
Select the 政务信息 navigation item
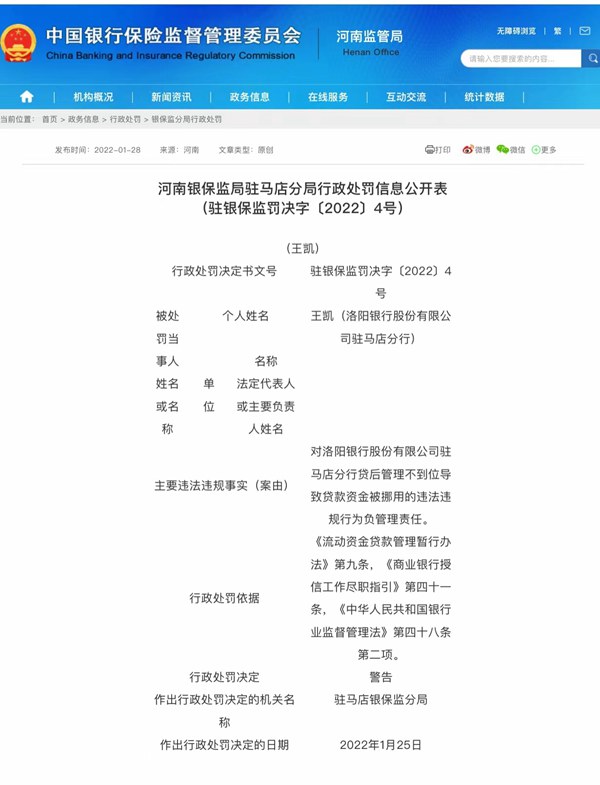[249, 97]
